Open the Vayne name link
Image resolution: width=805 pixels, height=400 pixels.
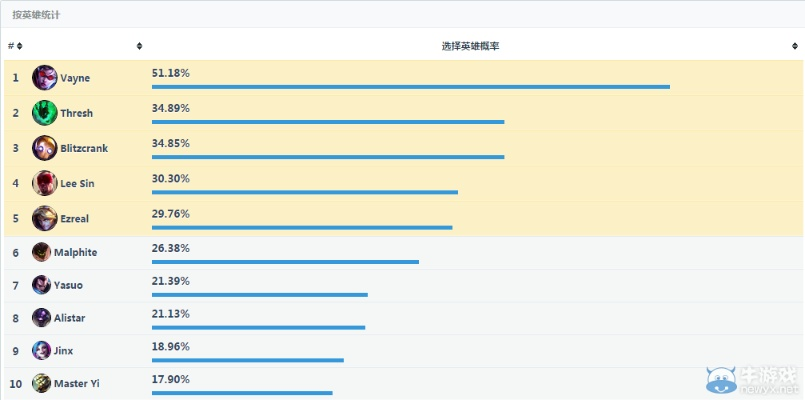click(x=75, y=78)
